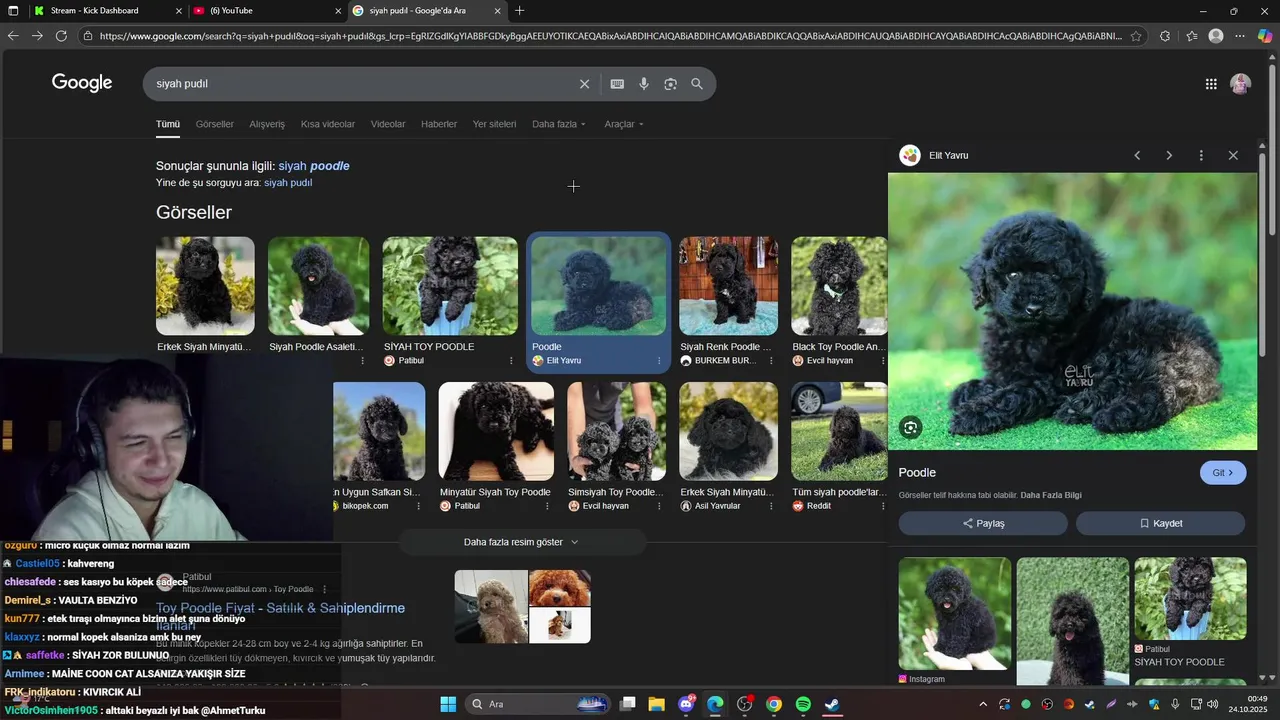Clear the search box with the X icon
1280x720 pixels.
pyautogui.click(x=585, y=84)
